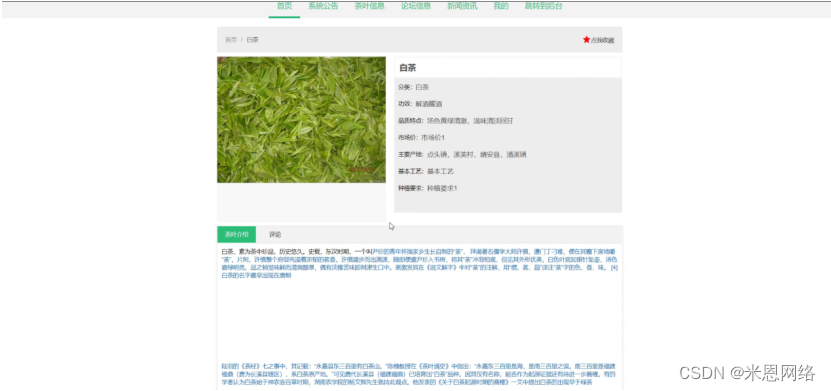Click the paragraph starting 陆羽的《茶经》
The image size is (831, 391).
point(419,374)
